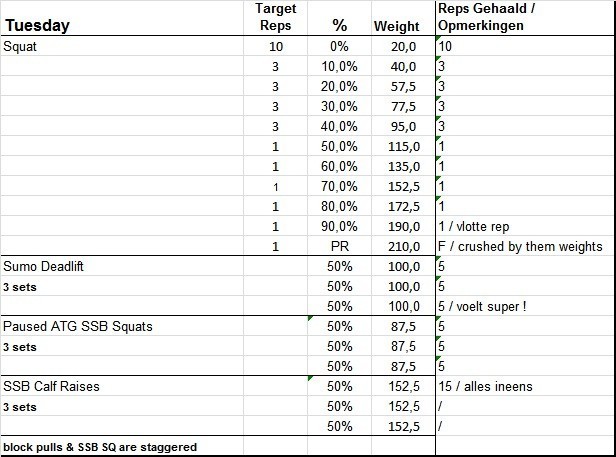Click the 30,0% percentage cell
Screen dimensions: 616x457
[x=338, y=106]
